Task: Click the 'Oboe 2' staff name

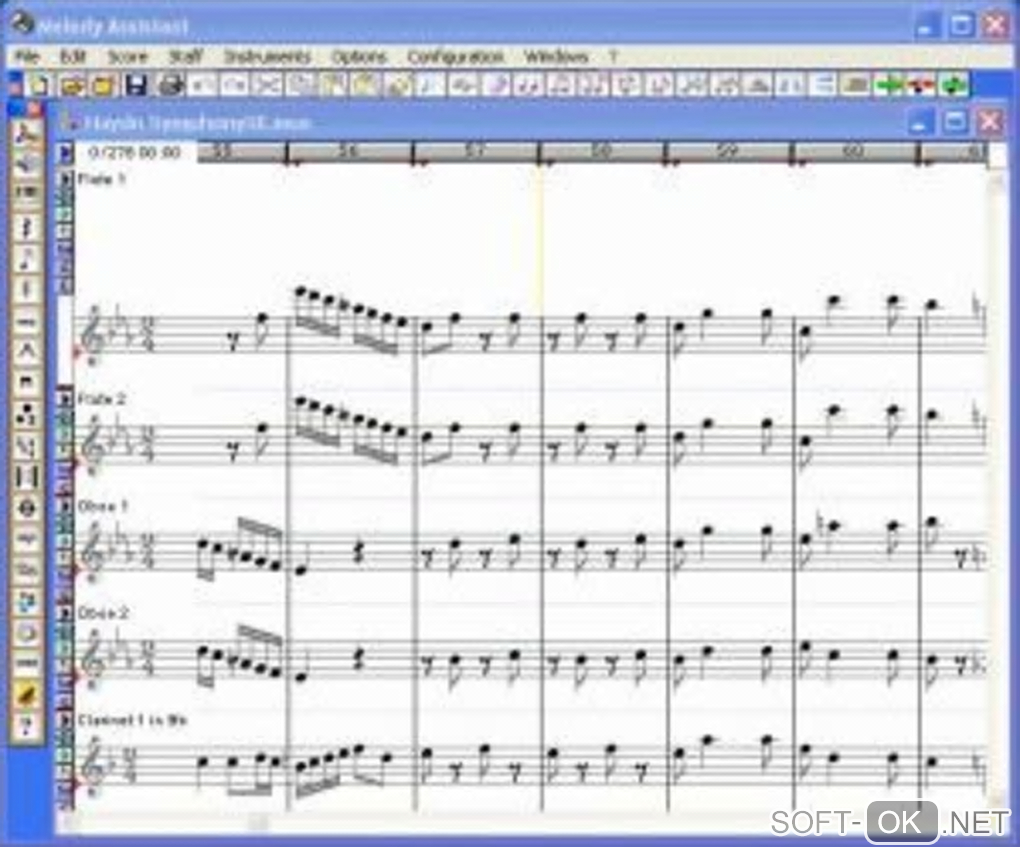Action: point(103,613)
